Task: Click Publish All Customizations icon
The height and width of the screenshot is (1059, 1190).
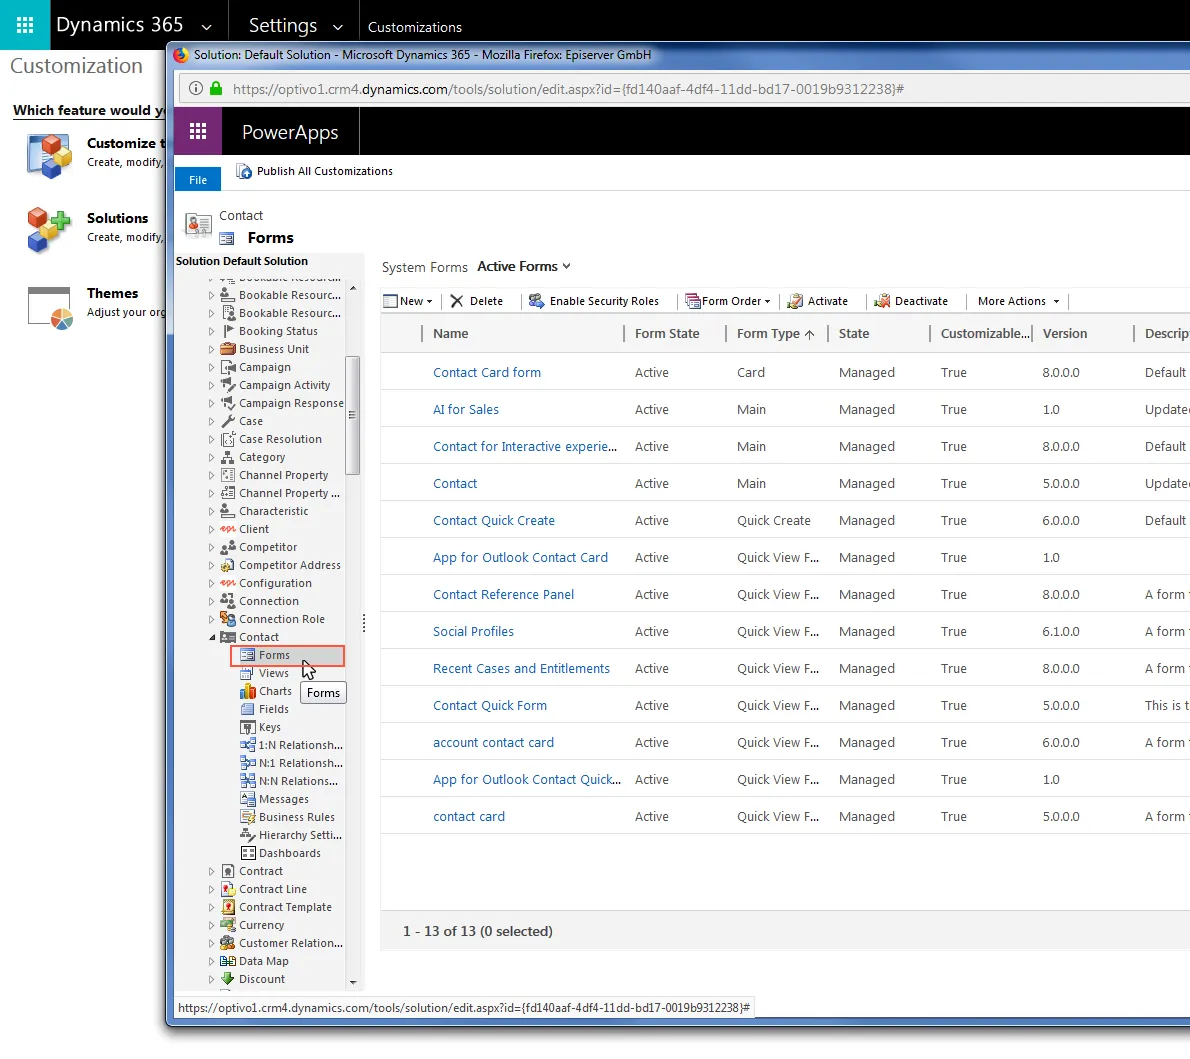Action: coord(244,172)
